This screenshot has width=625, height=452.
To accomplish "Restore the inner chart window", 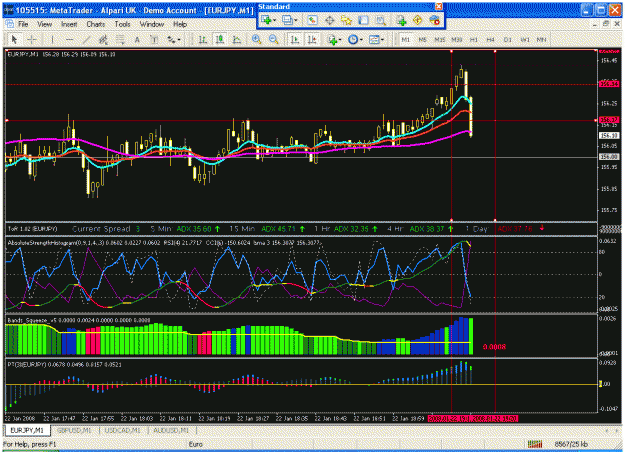I will click(606, 24).
